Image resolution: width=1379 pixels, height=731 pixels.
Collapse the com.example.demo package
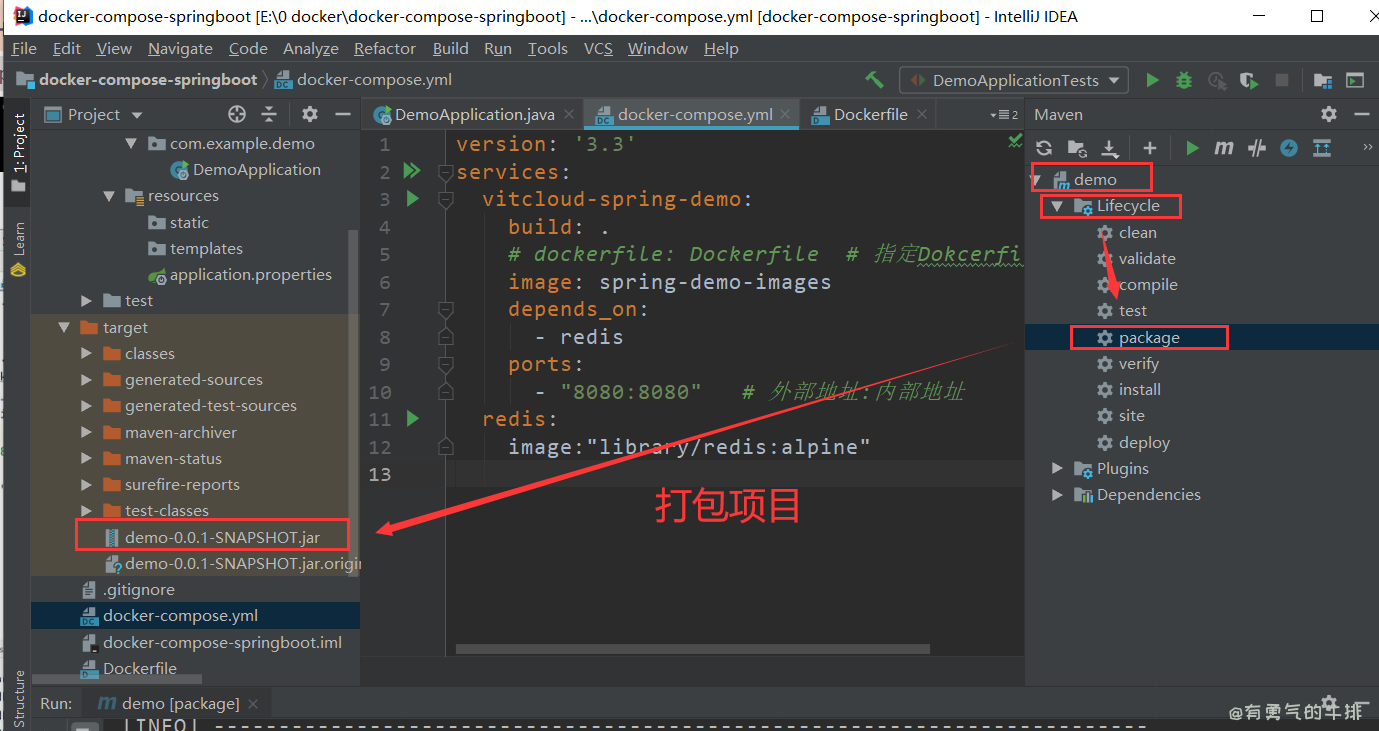click(131, 143)
